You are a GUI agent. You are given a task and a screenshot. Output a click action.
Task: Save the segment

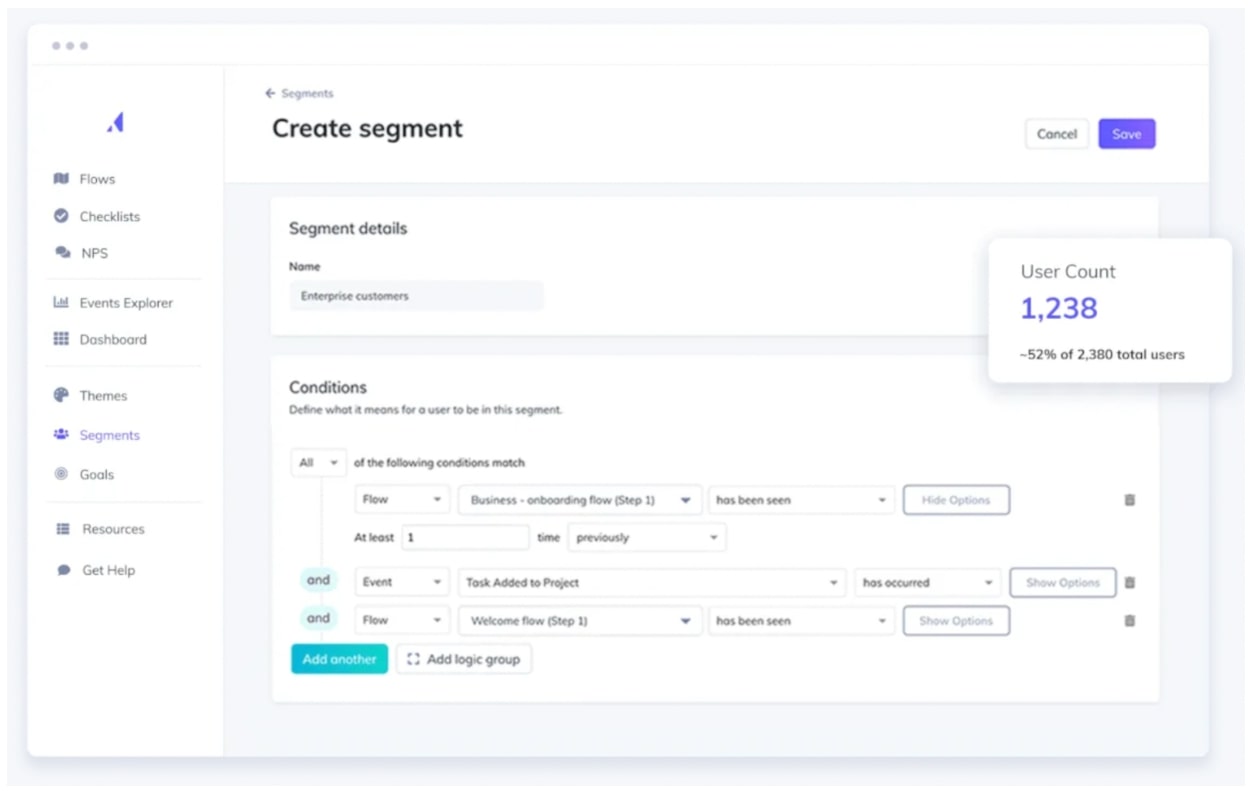[1127, 134]
